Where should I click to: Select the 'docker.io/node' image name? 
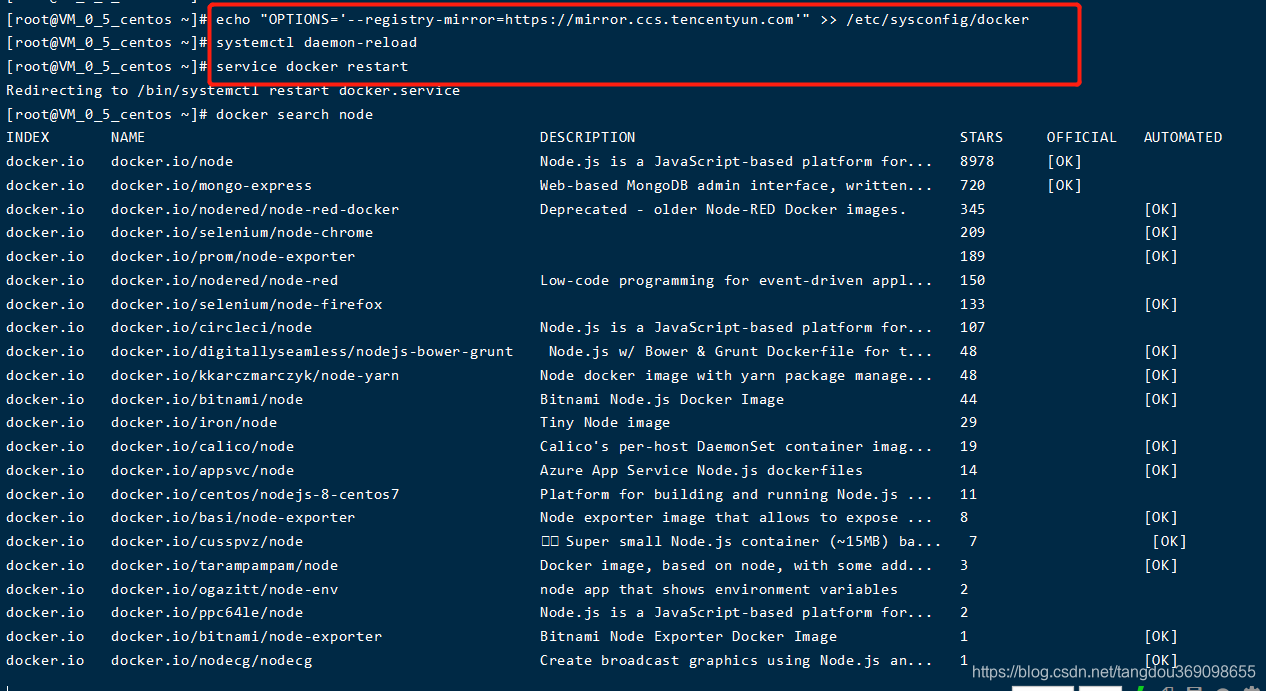(172, 161)
